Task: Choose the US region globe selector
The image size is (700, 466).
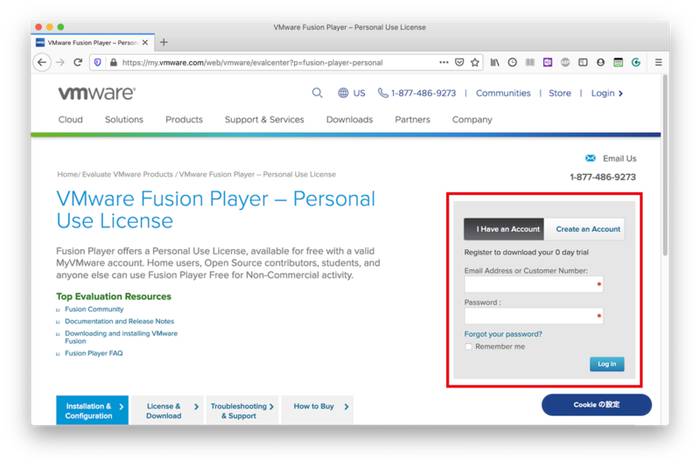Action: coord(351,93)
